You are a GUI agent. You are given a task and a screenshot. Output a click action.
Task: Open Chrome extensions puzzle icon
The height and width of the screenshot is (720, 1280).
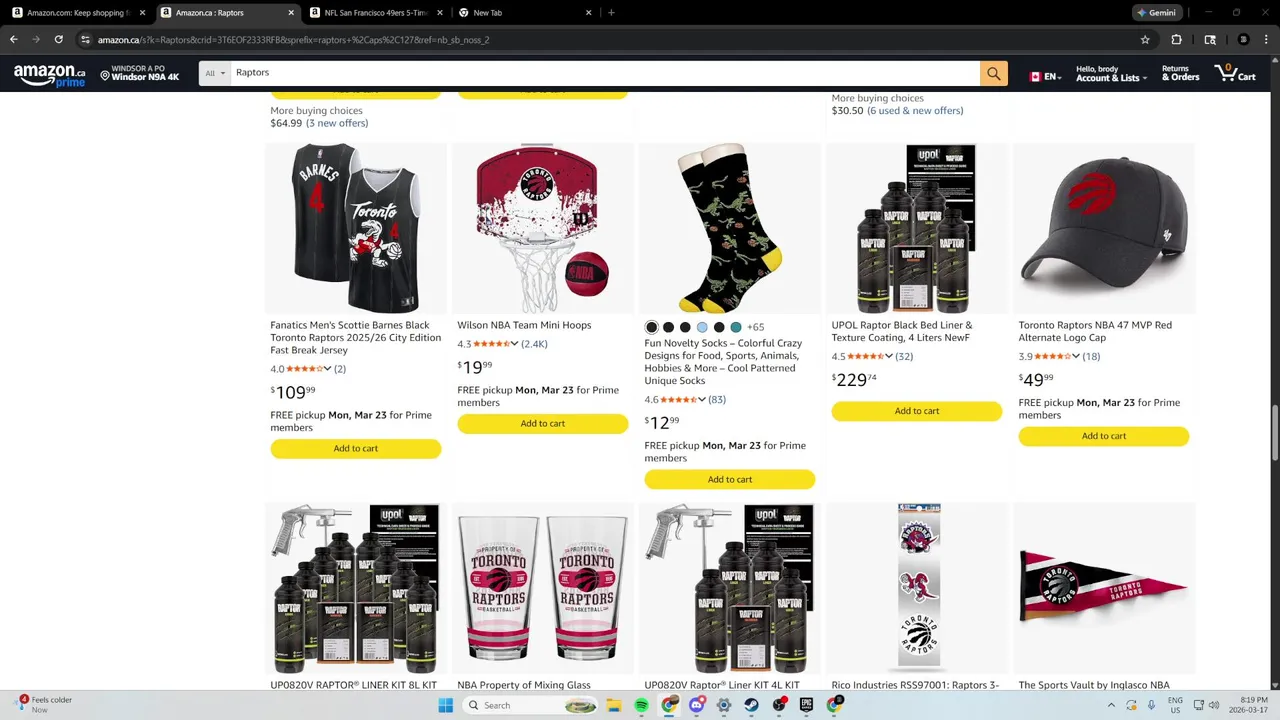tap(1176, 40)
